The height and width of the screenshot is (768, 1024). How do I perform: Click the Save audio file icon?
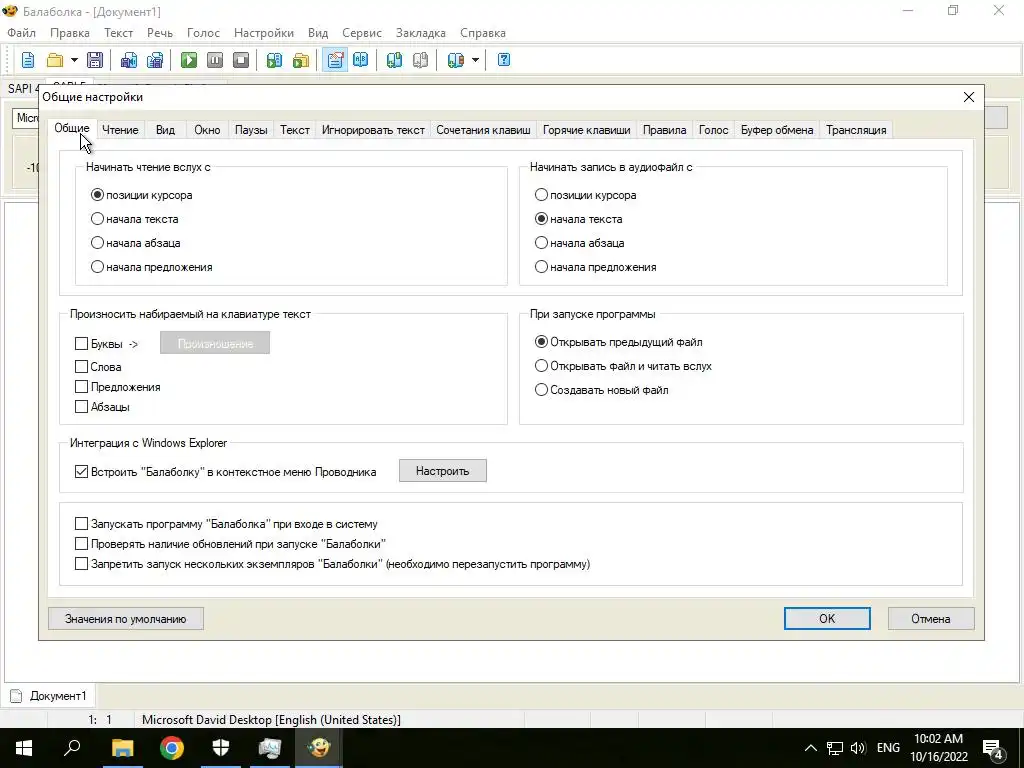click(129, 60)
